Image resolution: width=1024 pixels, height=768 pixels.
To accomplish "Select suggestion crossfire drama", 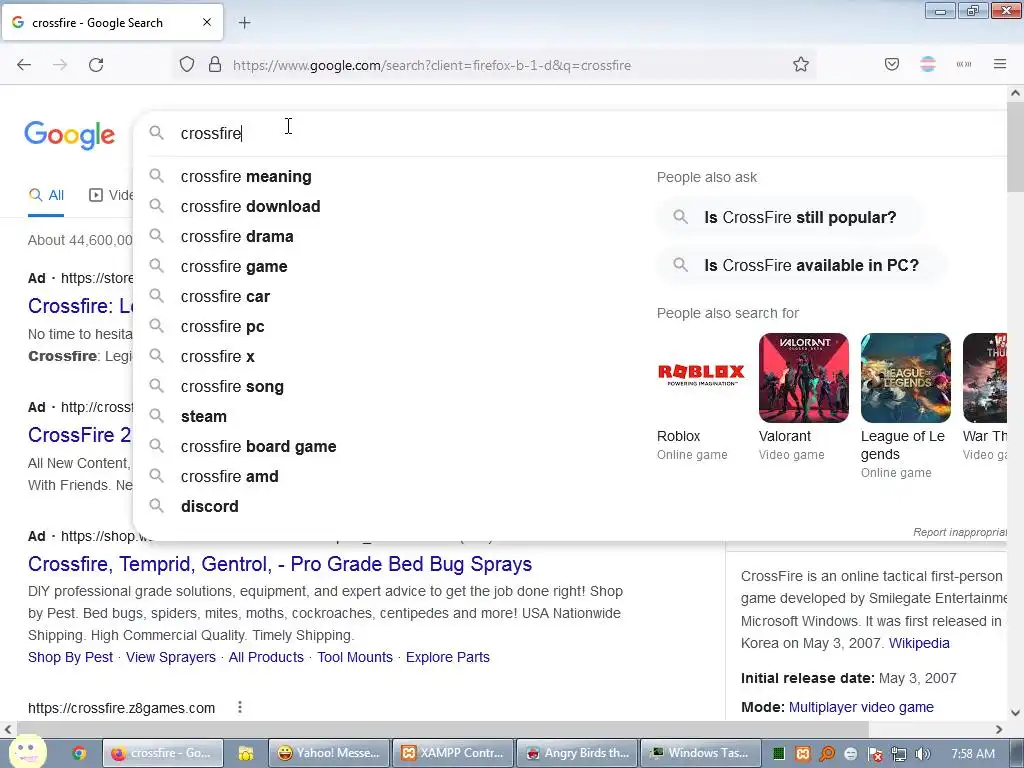I will point(237,236).
